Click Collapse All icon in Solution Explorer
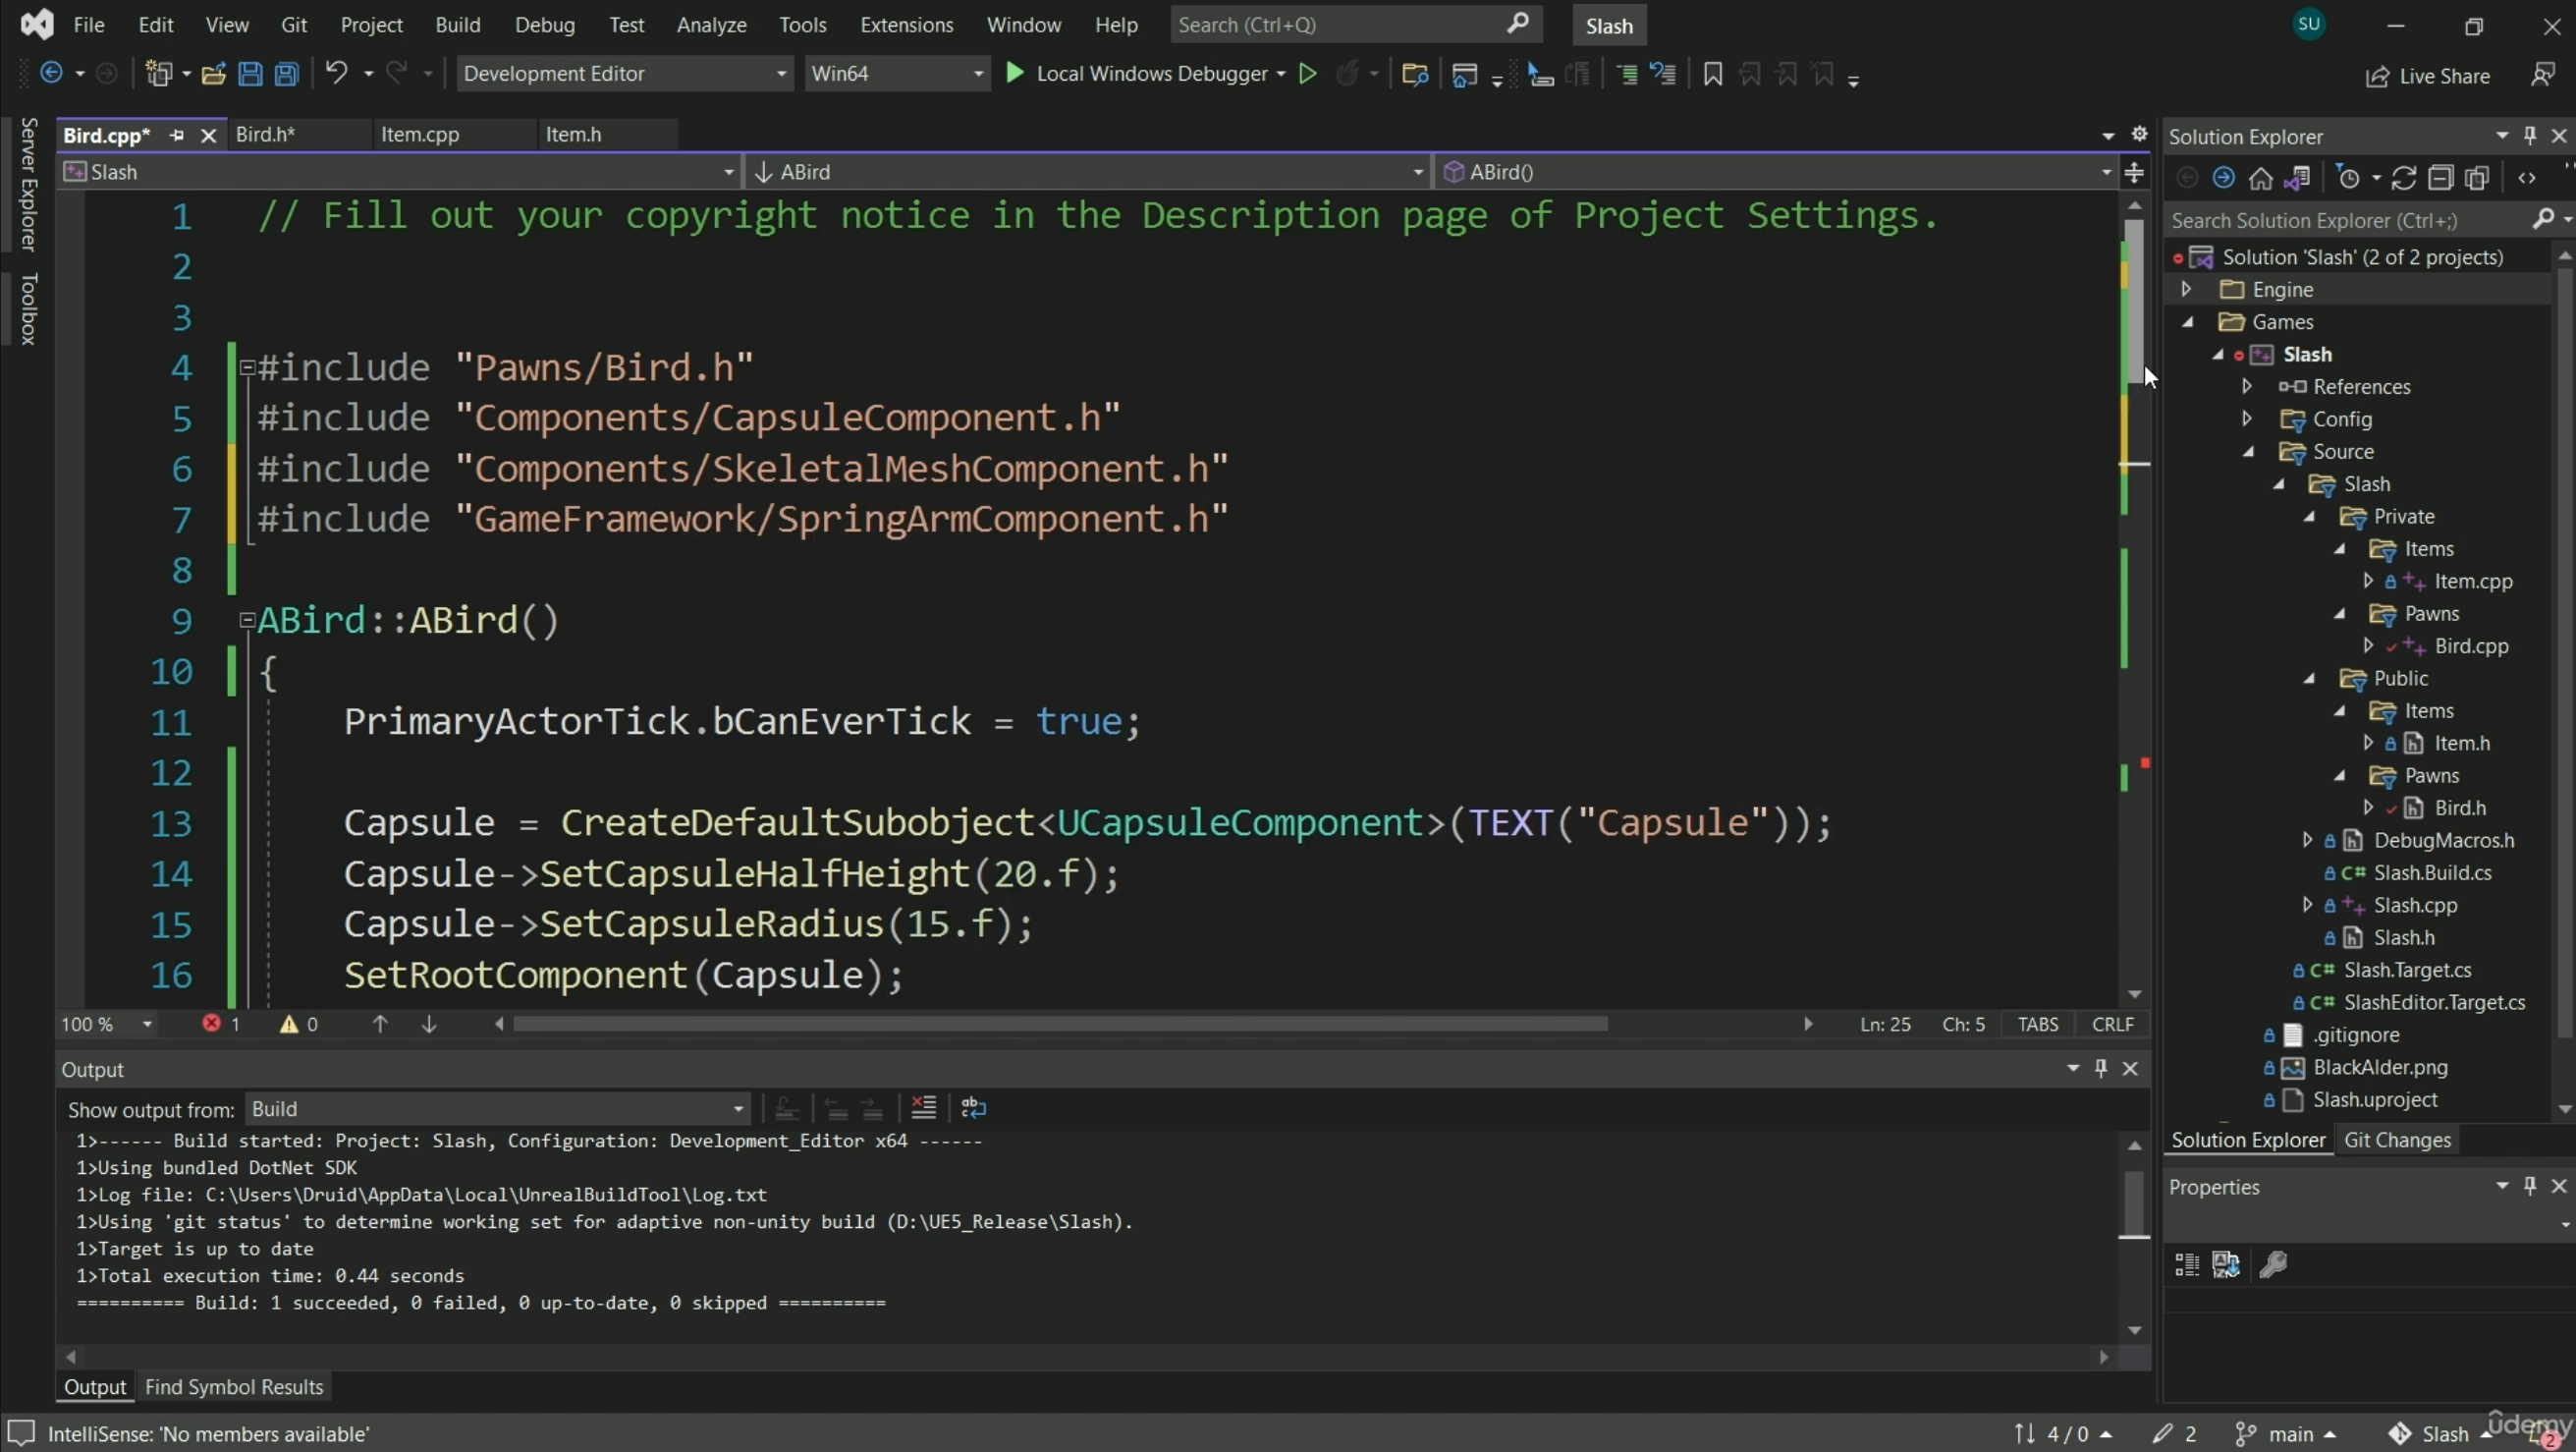 pos(2440,178)
